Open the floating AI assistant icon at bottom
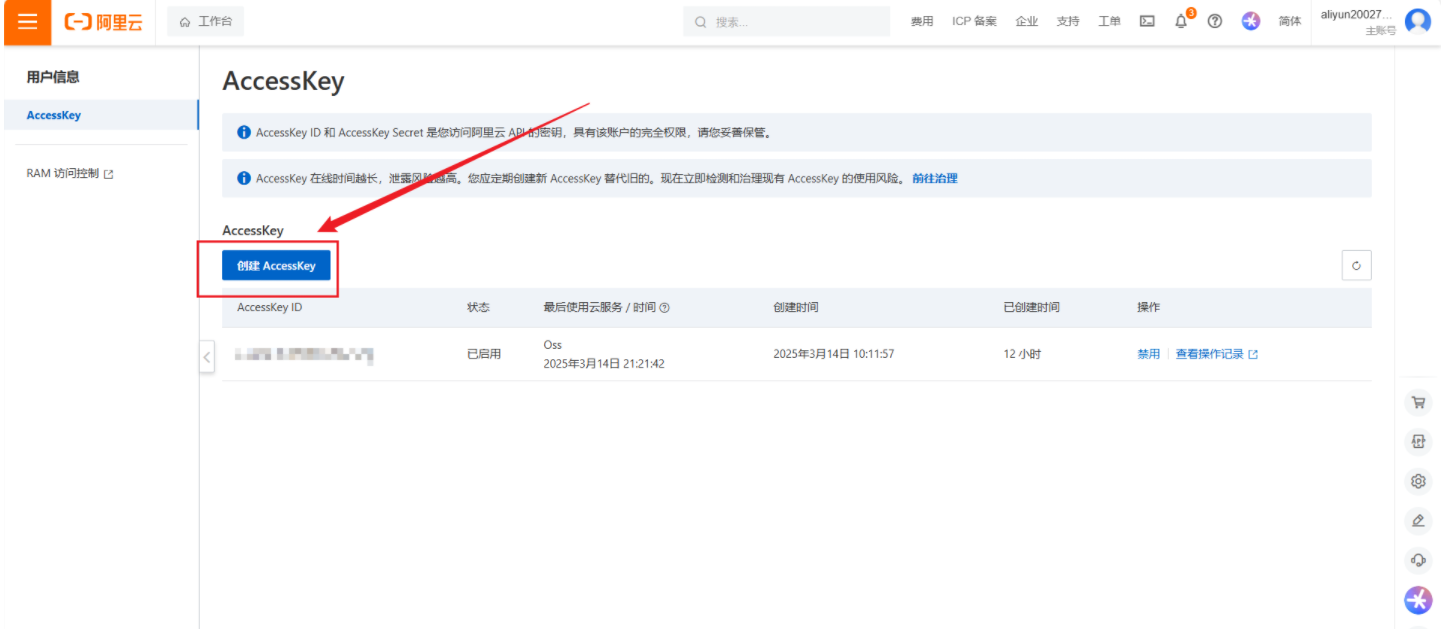This screenshot has height=629, width=1455. [x=1418, y=600]
